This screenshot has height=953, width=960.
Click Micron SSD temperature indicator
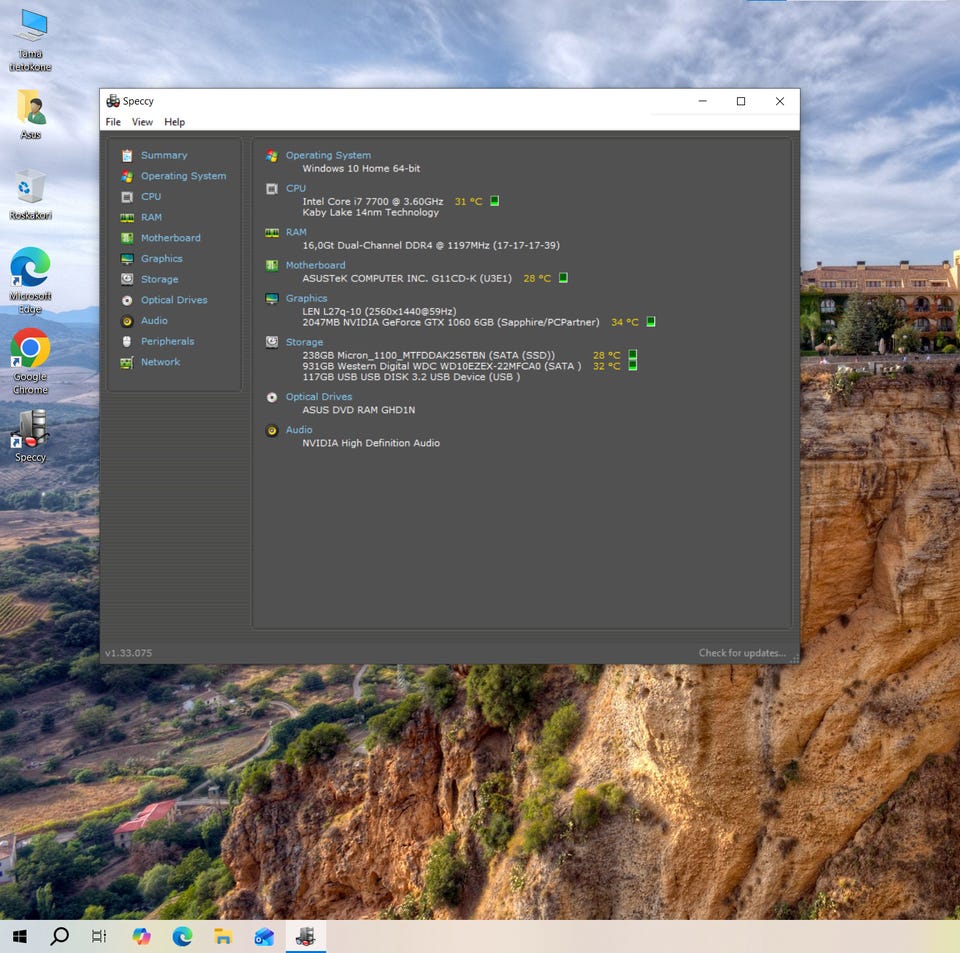tap(633, 354)
